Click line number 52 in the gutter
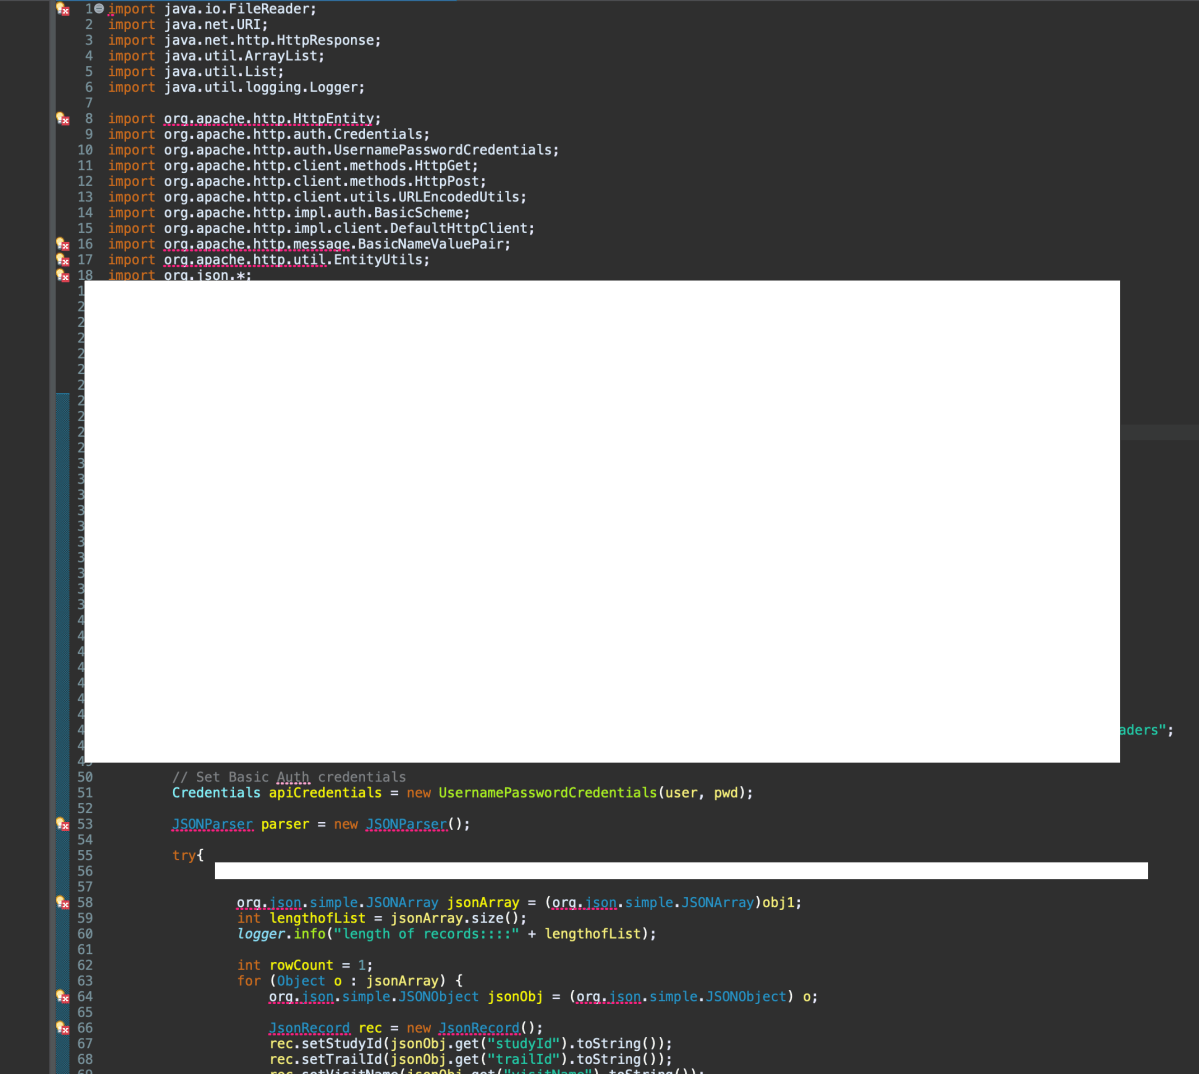The image size is (1199, 1074). point(85,809)
